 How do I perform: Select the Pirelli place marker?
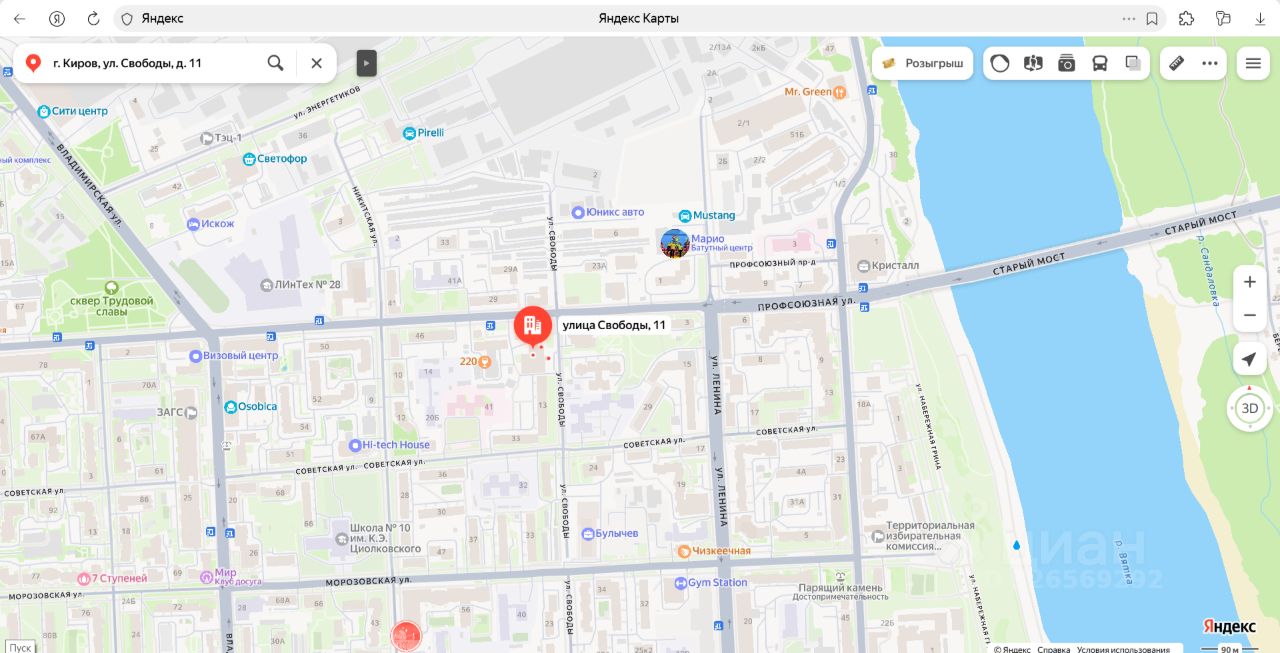pos(409,133)
